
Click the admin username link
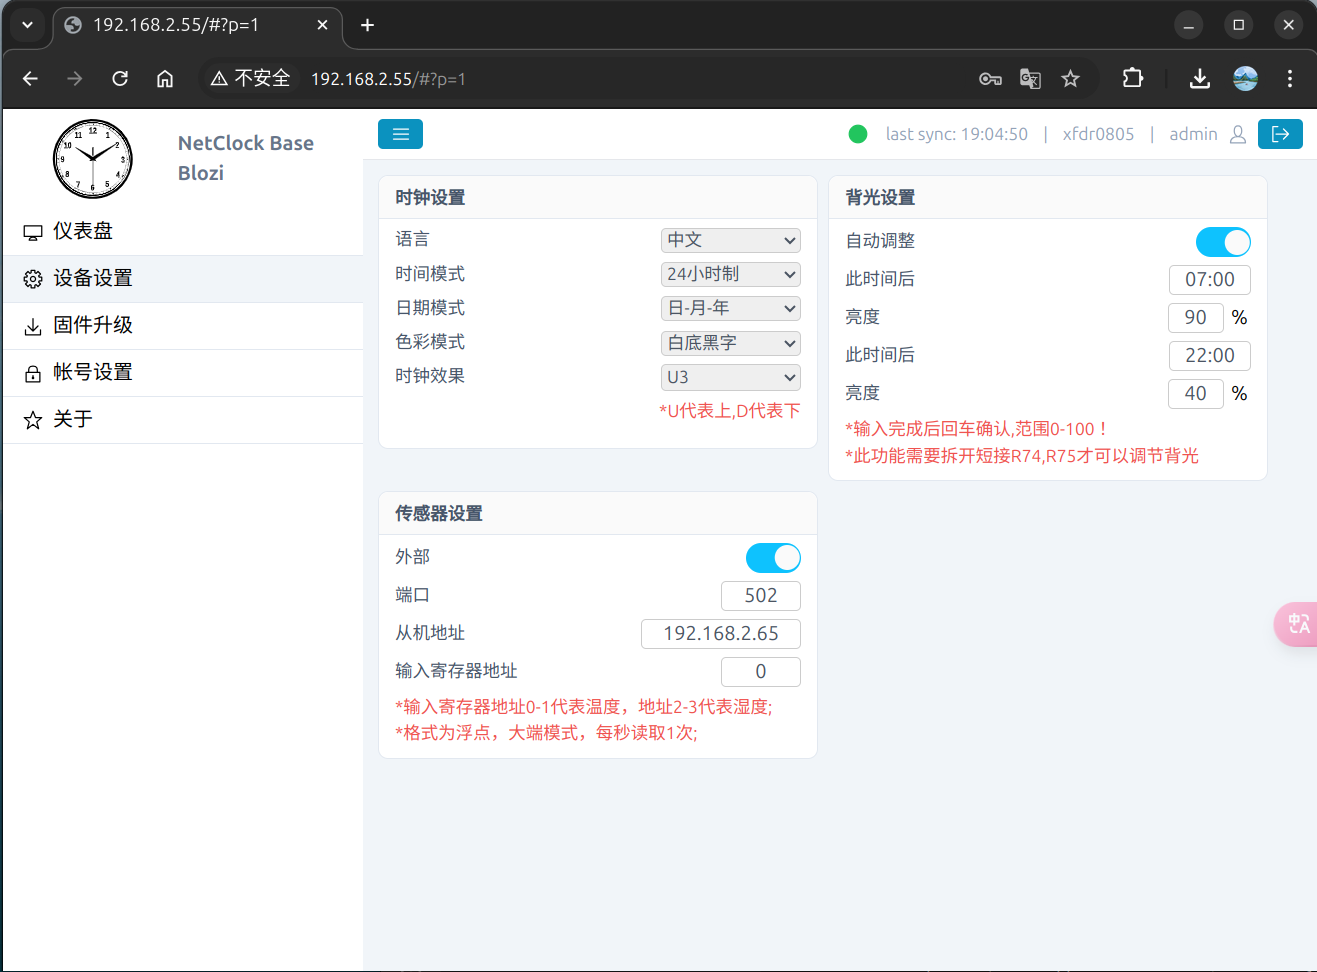tap(1193, 134)
